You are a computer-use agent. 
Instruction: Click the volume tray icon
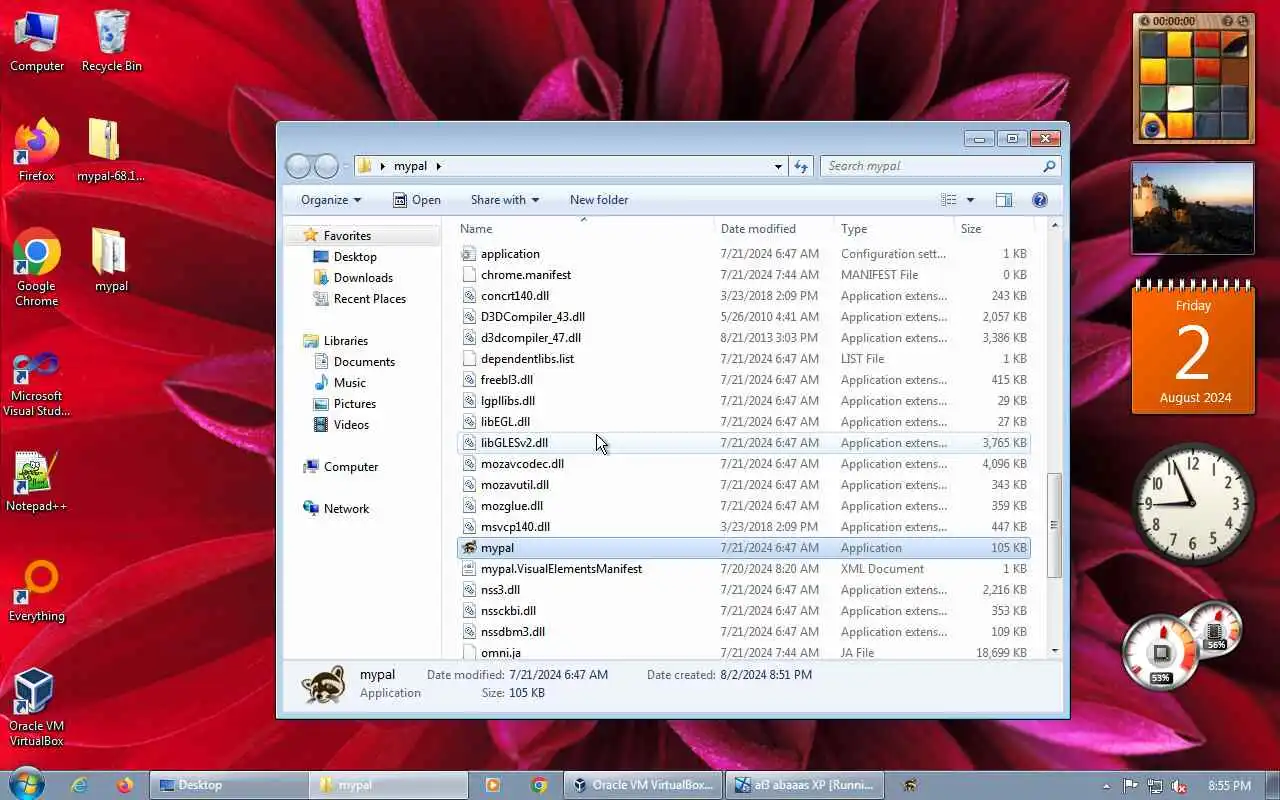point(1180,786)
